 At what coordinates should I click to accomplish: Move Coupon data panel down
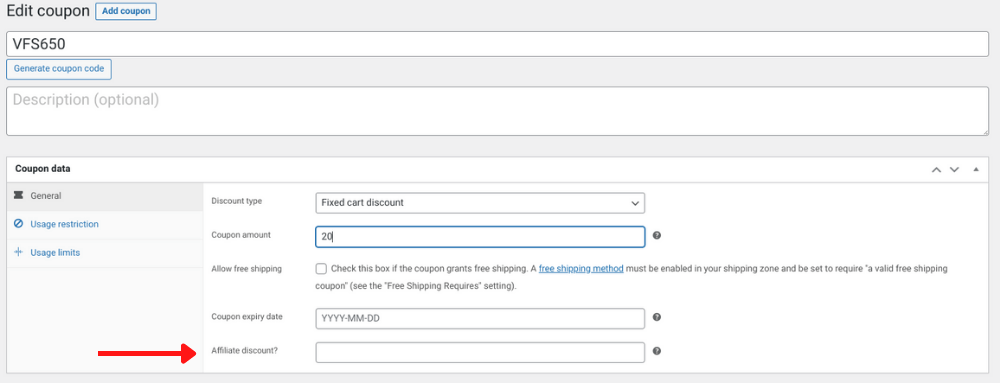pos(954,170)
